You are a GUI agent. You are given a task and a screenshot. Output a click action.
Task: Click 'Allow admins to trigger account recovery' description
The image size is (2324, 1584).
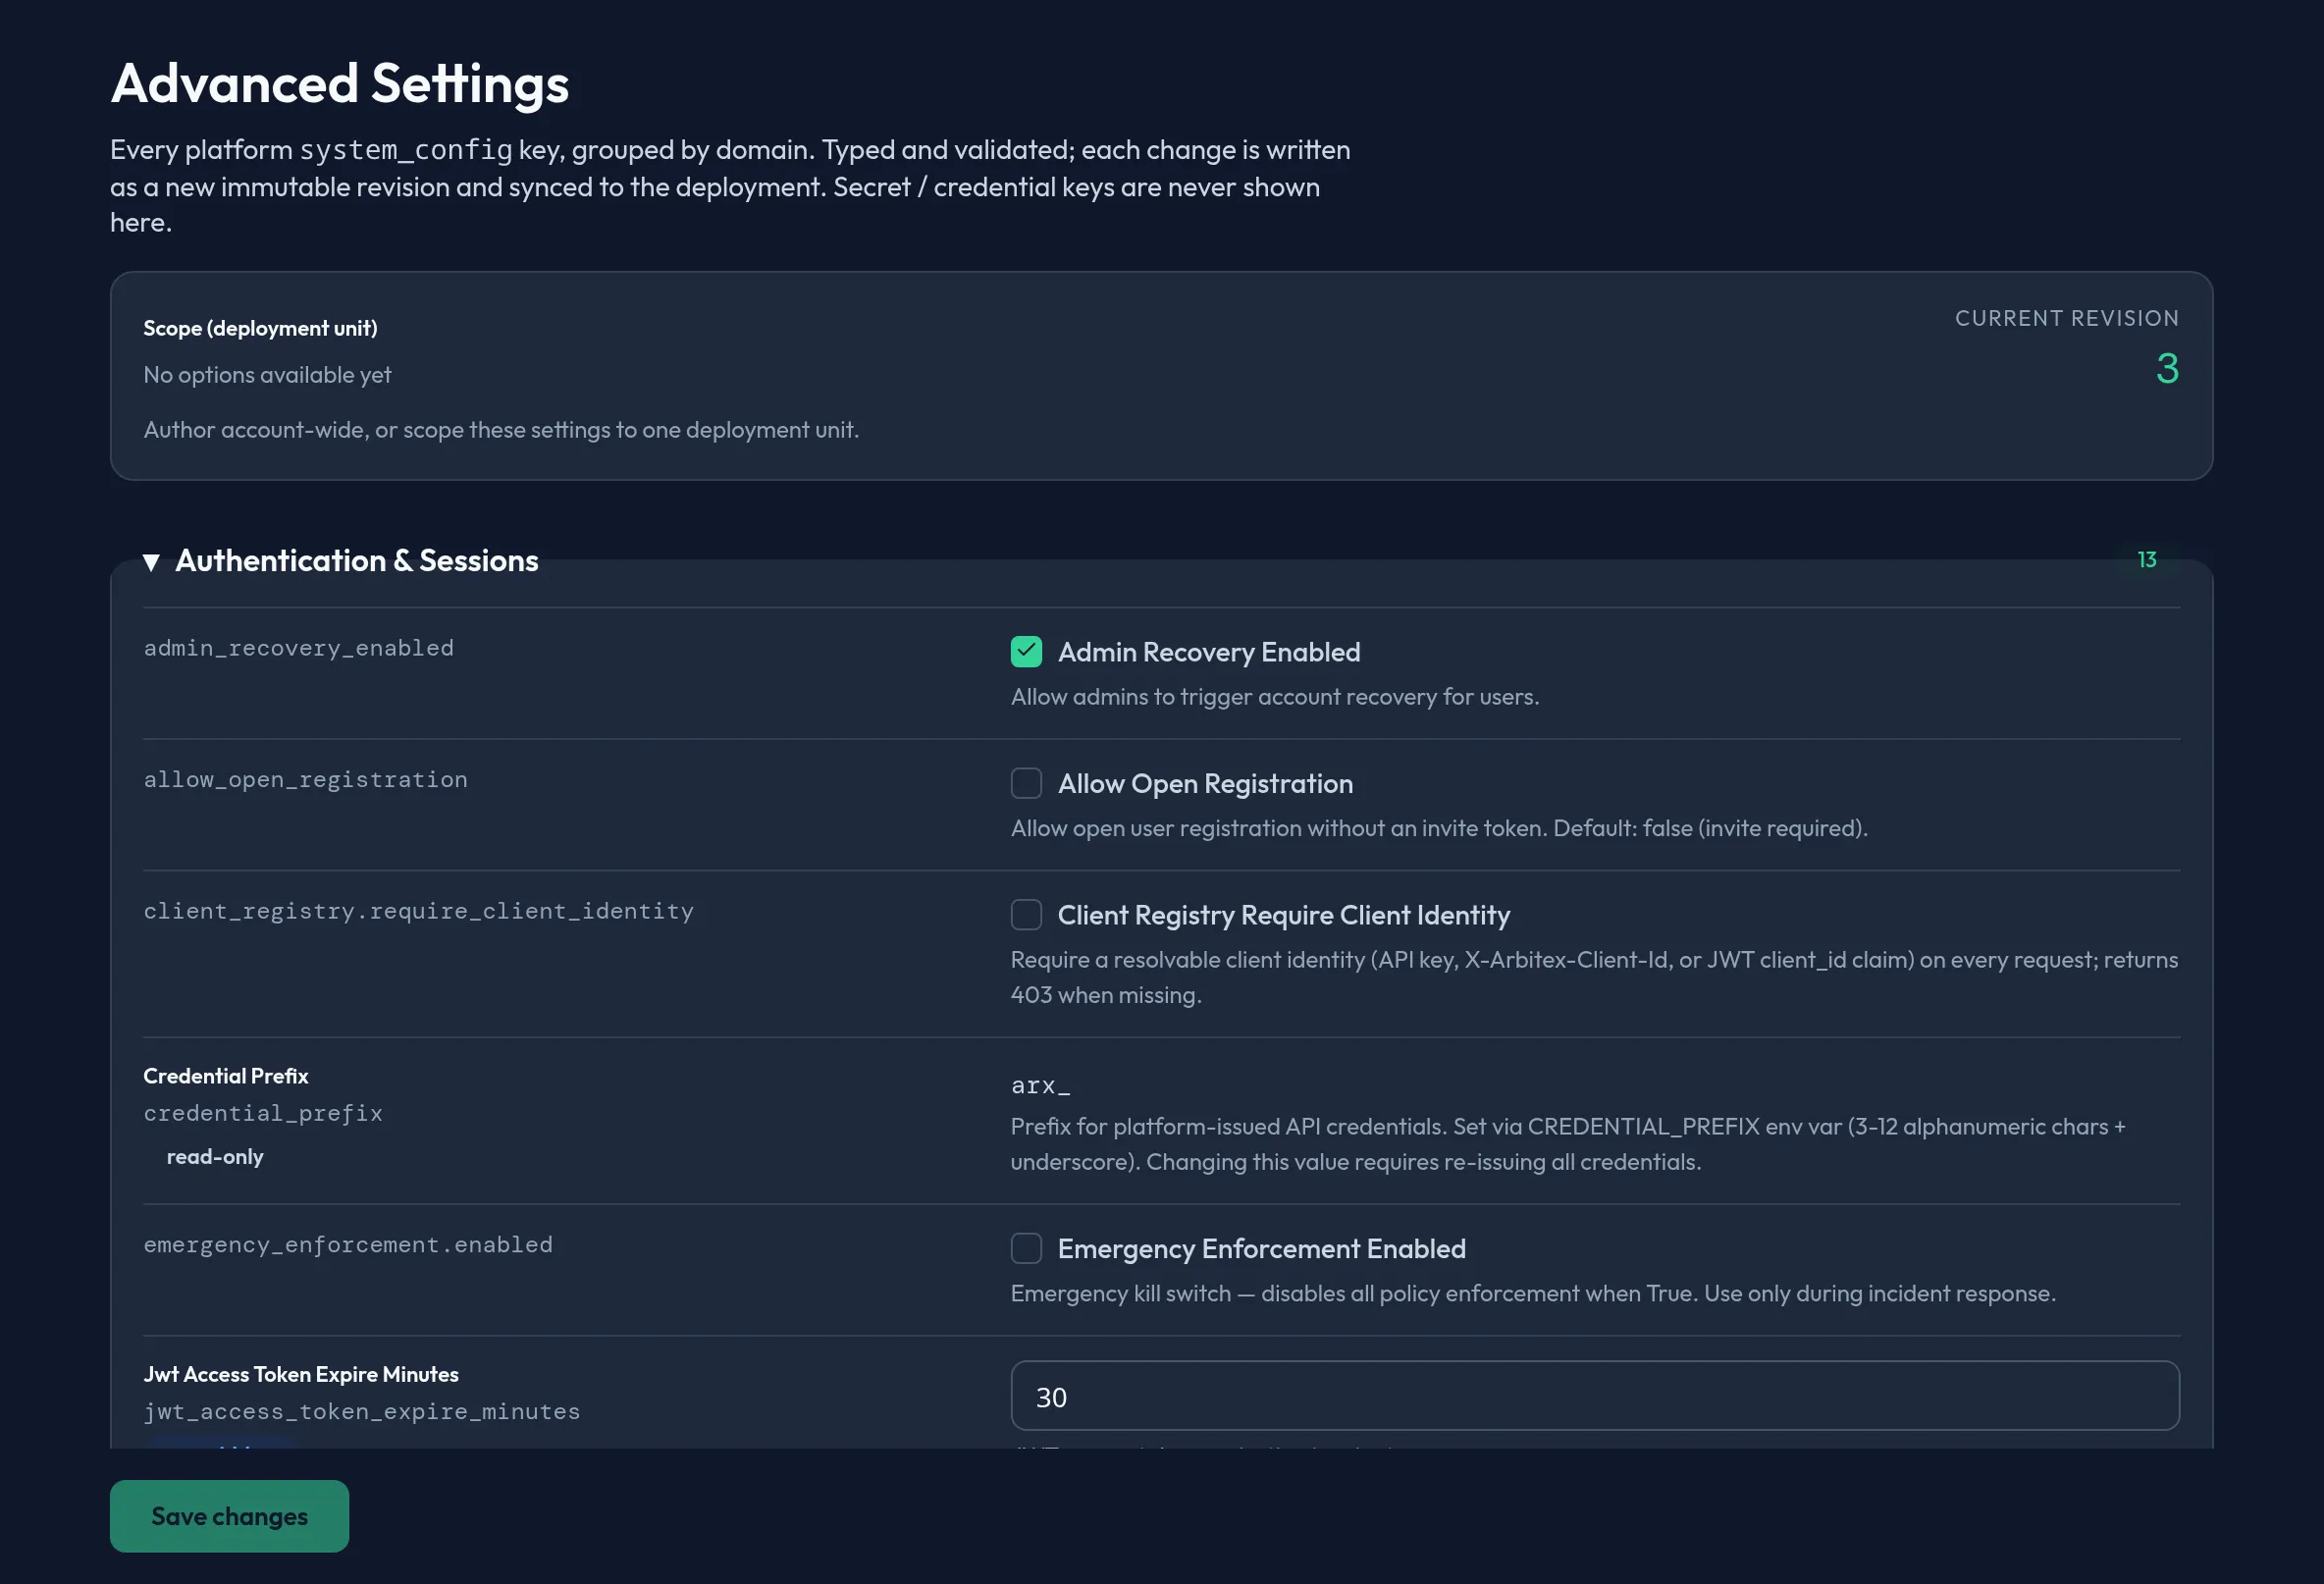point(1275,697)
